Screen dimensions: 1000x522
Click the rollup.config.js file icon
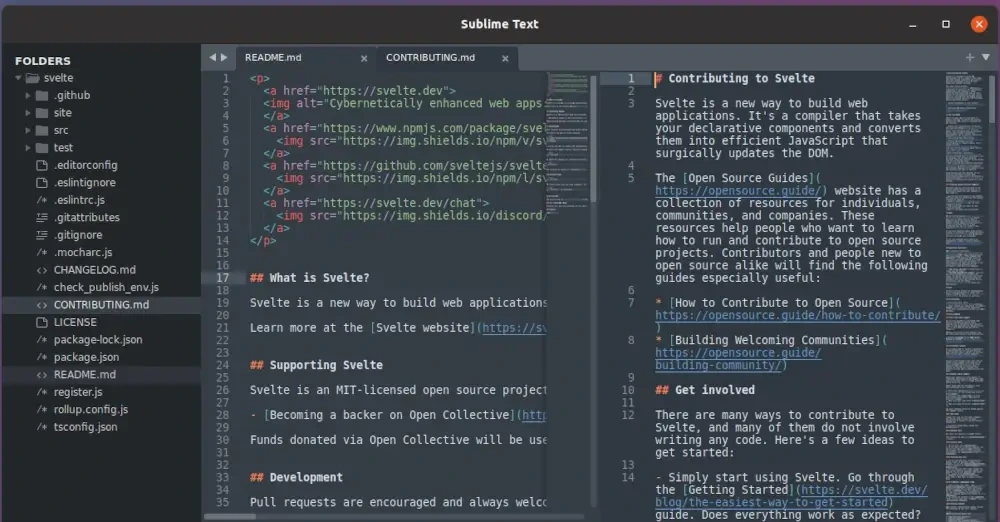pos(42,410)
